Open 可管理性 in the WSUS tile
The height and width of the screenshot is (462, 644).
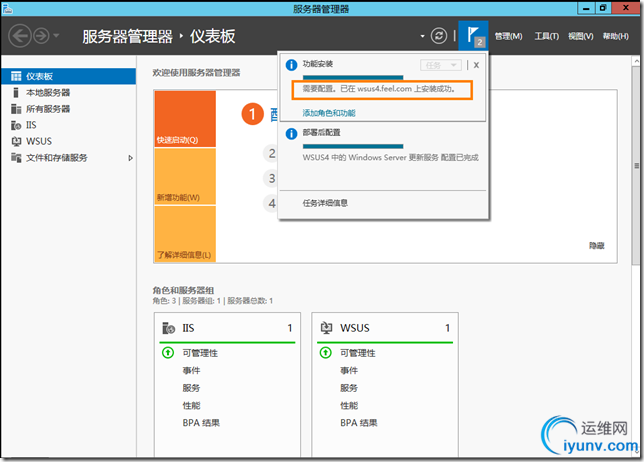pyautogui.click(x=358, y=353)
